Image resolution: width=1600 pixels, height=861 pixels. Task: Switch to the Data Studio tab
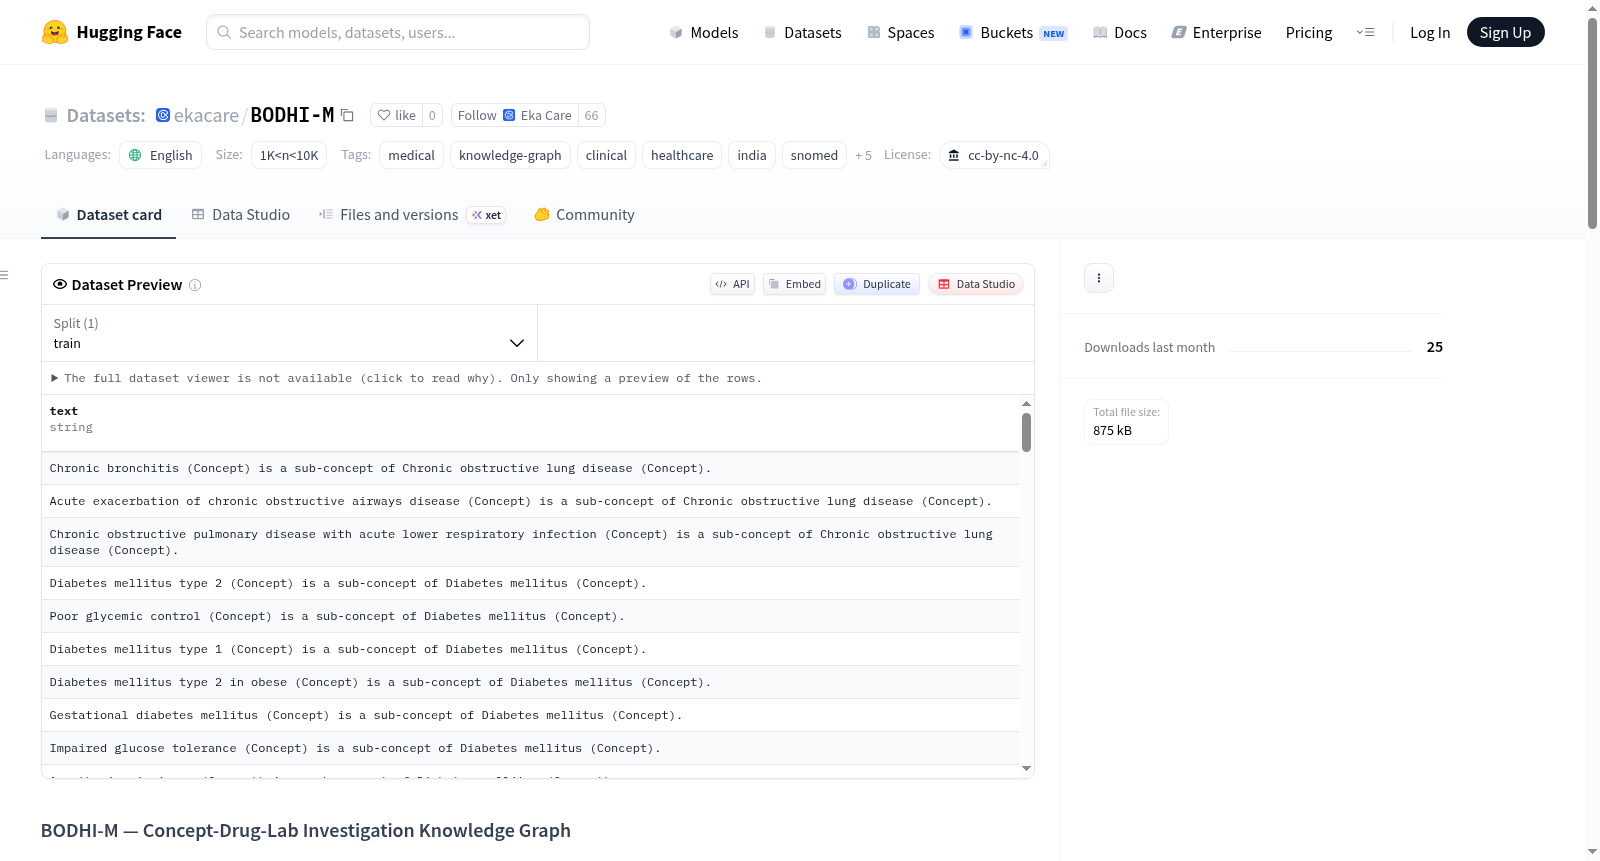[x=241, y=215]
